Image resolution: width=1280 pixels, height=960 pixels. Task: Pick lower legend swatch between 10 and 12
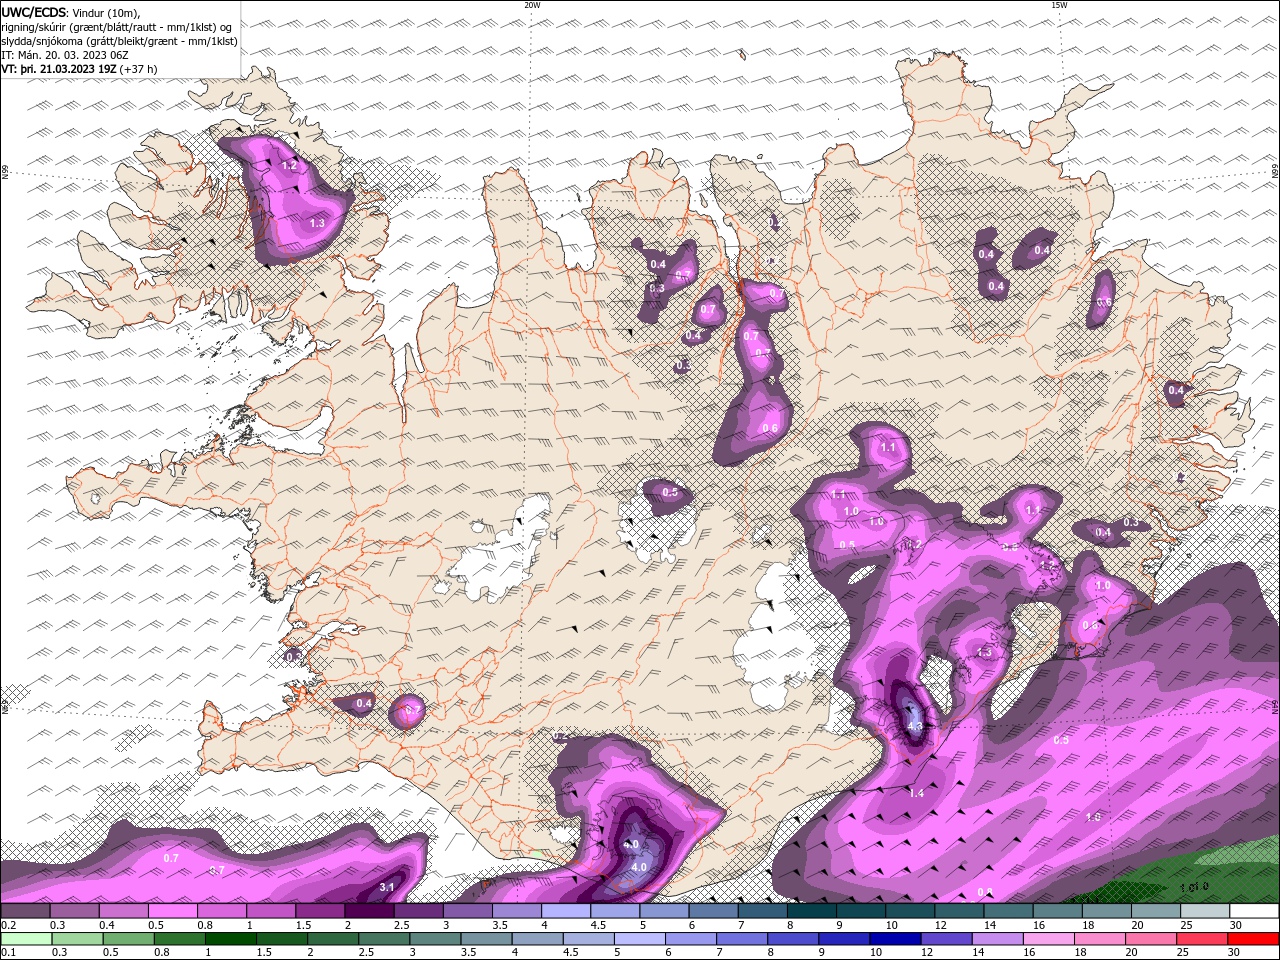[896, 939]
